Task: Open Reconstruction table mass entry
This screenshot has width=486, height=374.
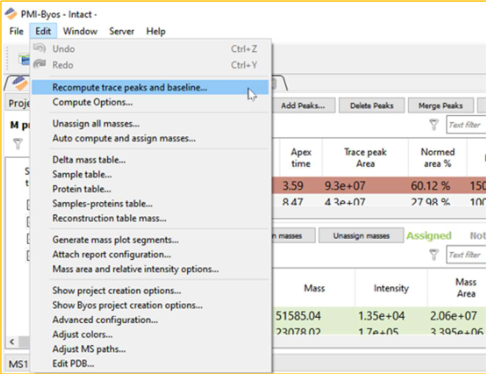Action: [150, 218]
